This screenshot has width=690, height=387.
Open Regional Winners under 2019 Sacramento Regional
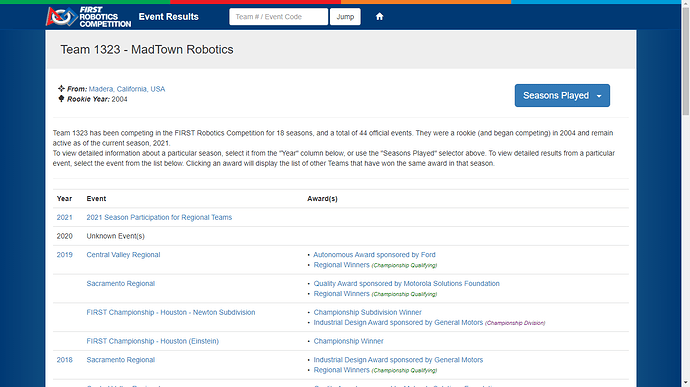[x=341, y=294]
